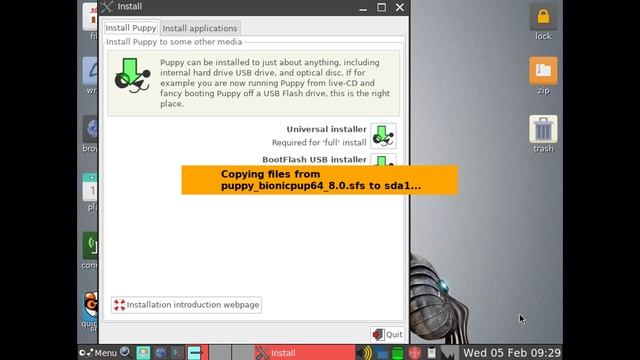
Task: Click the BootFlash USB installer label
Action: (314, 160)
